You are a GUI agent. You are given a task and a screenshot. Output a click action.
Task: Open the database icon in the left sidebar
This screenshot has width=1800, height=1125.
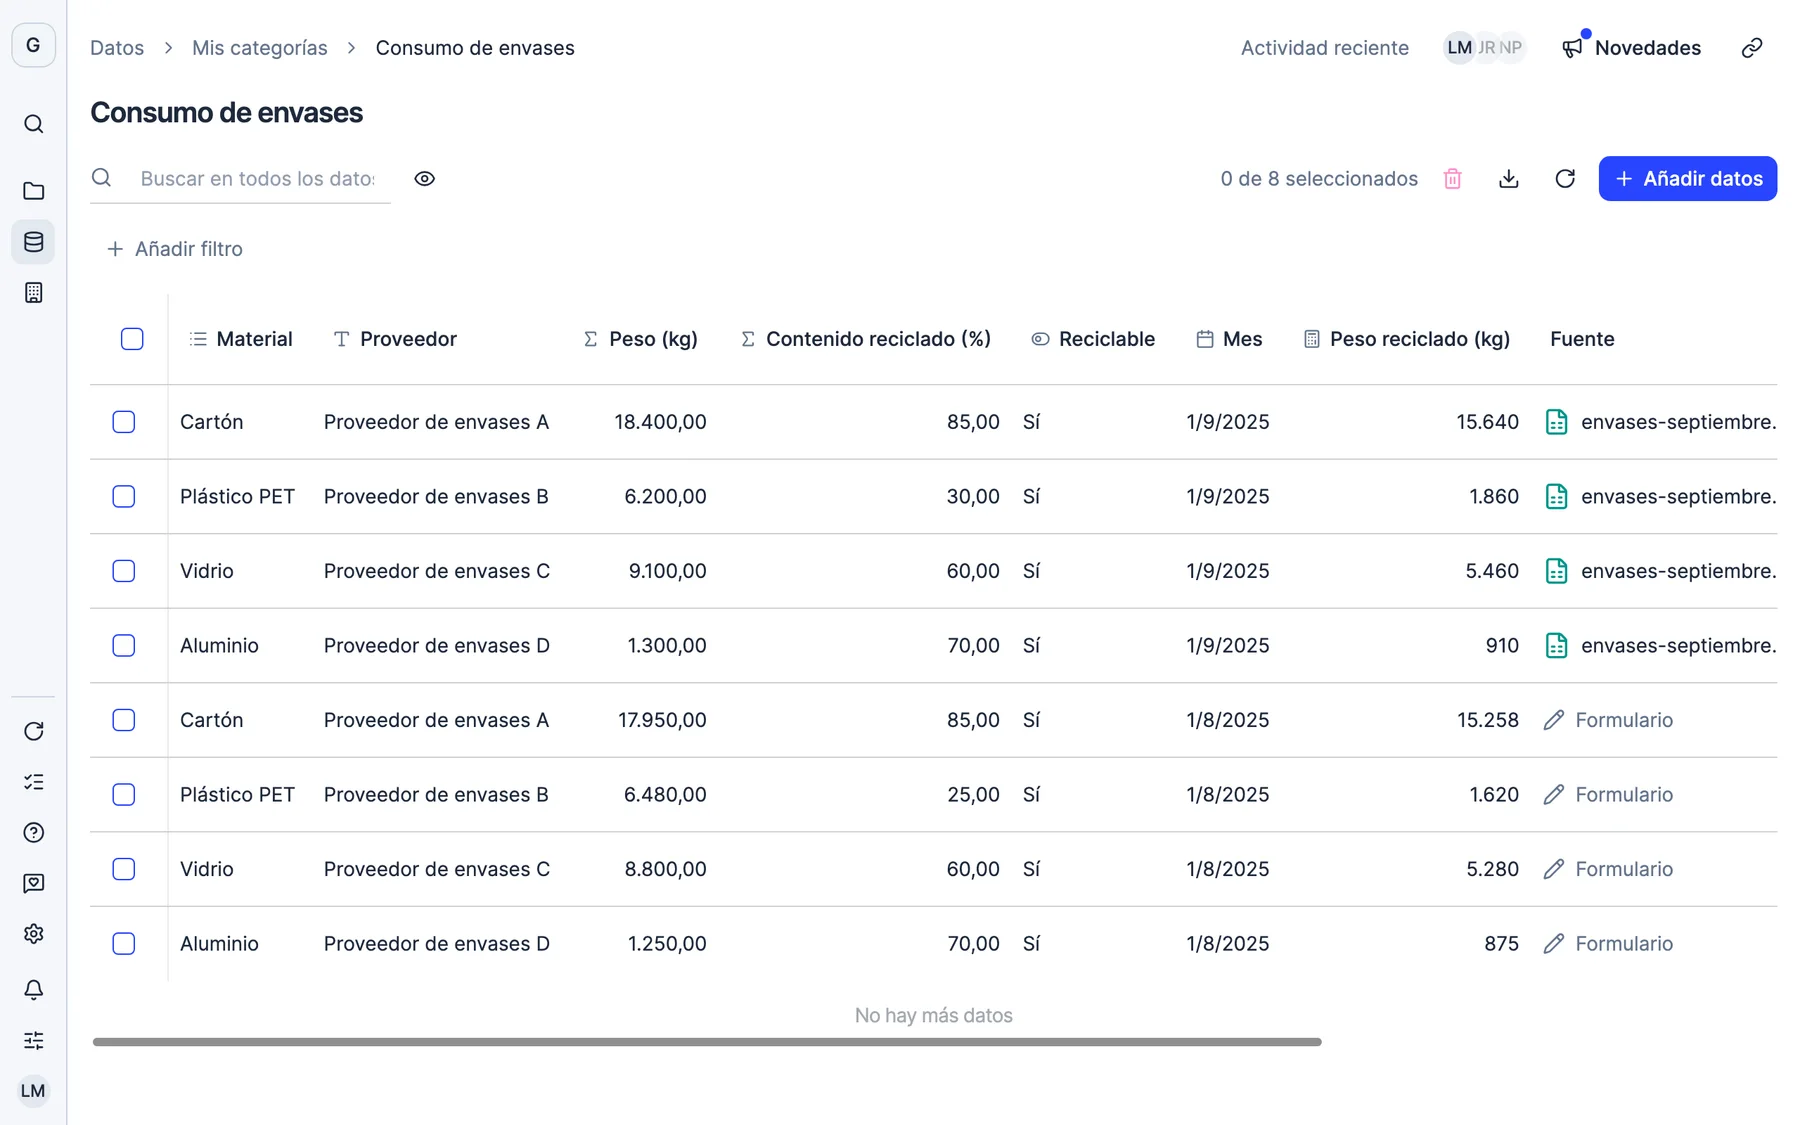tap(33, 242)
